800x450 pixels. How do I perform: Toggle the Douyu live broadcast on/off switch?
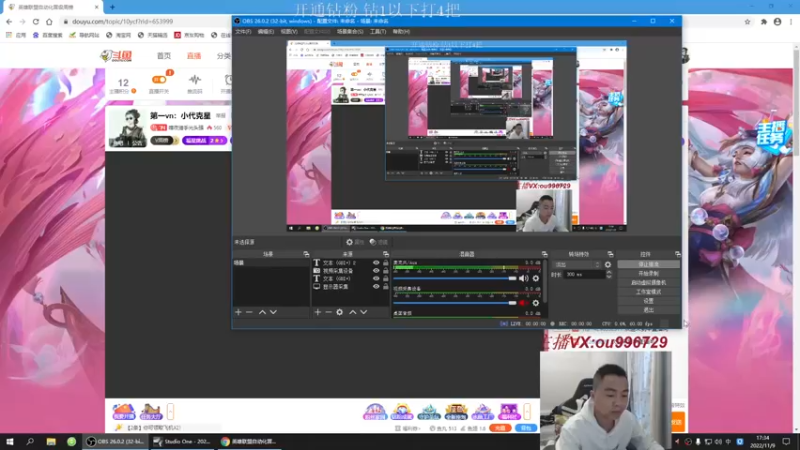(x=159, y=80)
